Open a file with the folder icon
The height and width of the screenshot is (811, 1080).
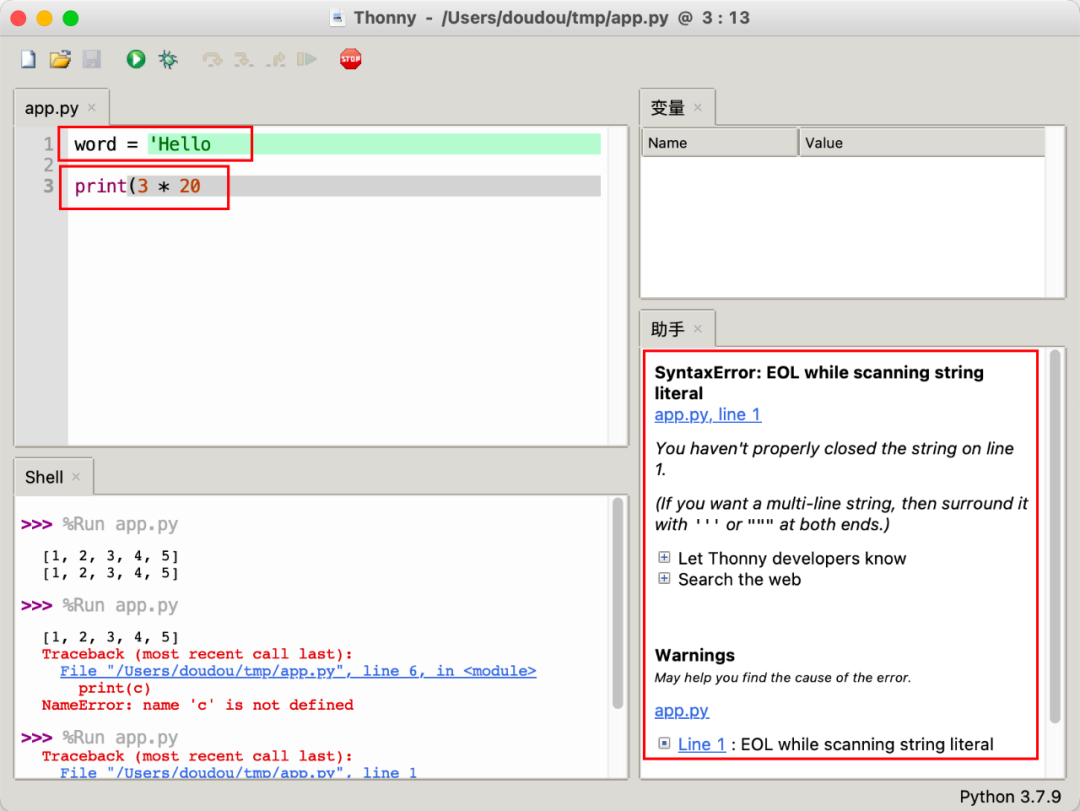coord(60,60)
